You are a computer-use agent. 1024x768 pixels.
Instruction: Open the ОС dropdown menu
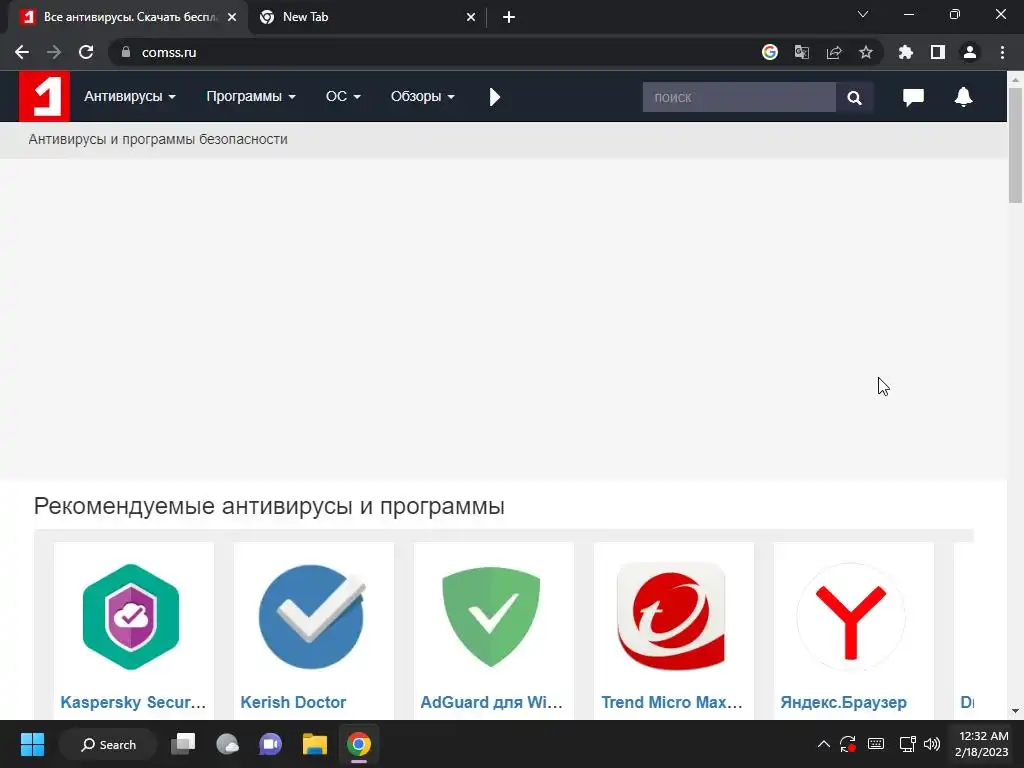click(343, 97)
